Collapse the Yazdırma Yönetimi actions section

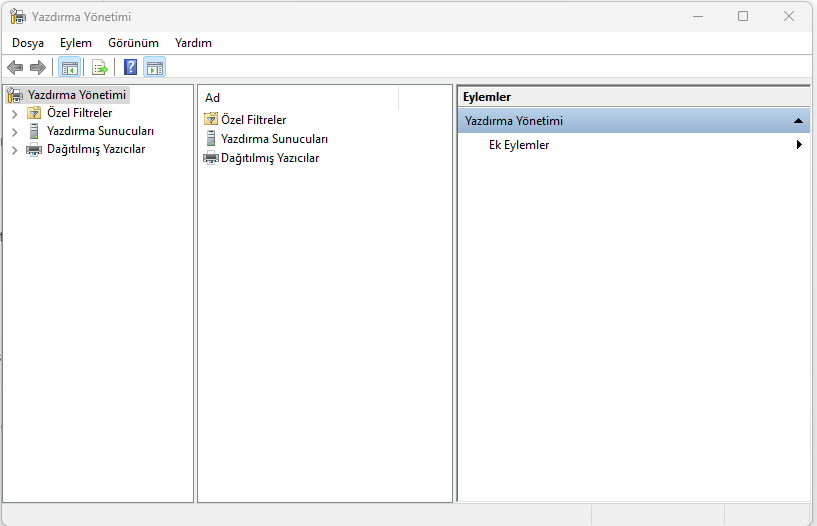point(798,121)
